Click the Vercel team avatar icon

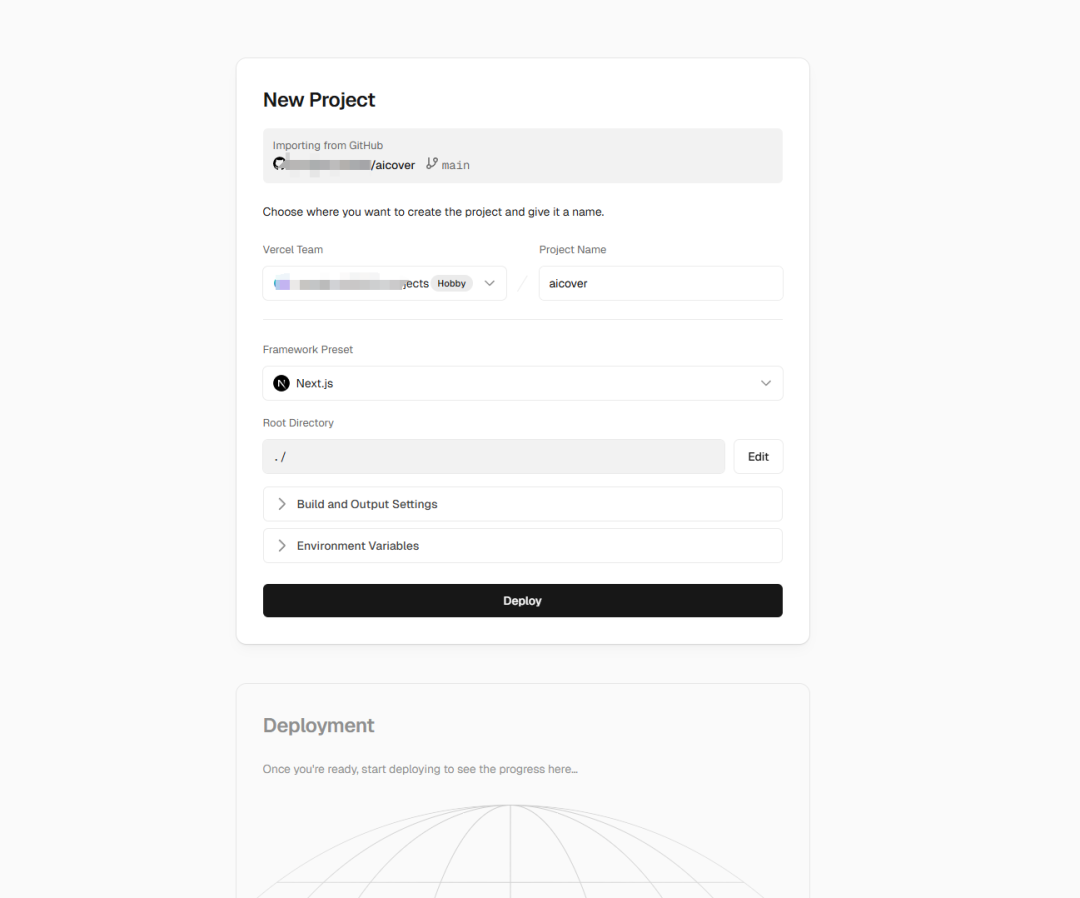pos(282,284)
